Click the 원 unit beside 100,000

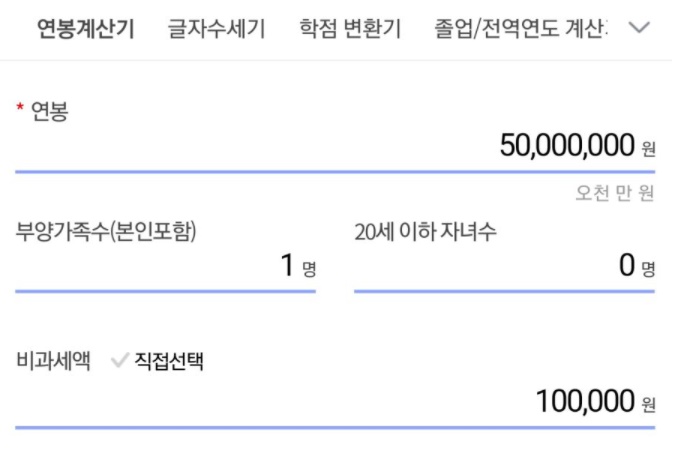click(648, 404)
